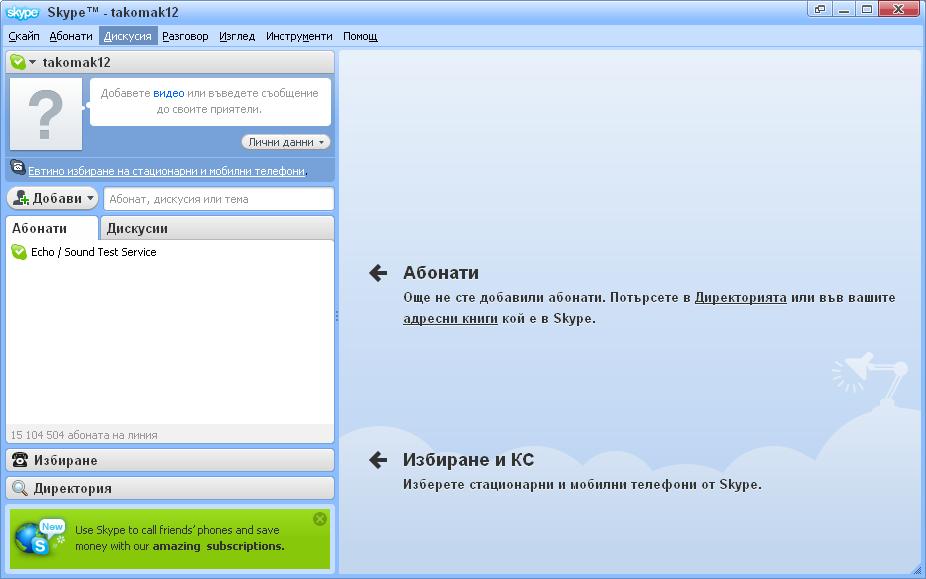Expand the status dropdown arrow next to takomak12
The width and height of the screenshot is (926, 579).
click(x=32, y=62)
